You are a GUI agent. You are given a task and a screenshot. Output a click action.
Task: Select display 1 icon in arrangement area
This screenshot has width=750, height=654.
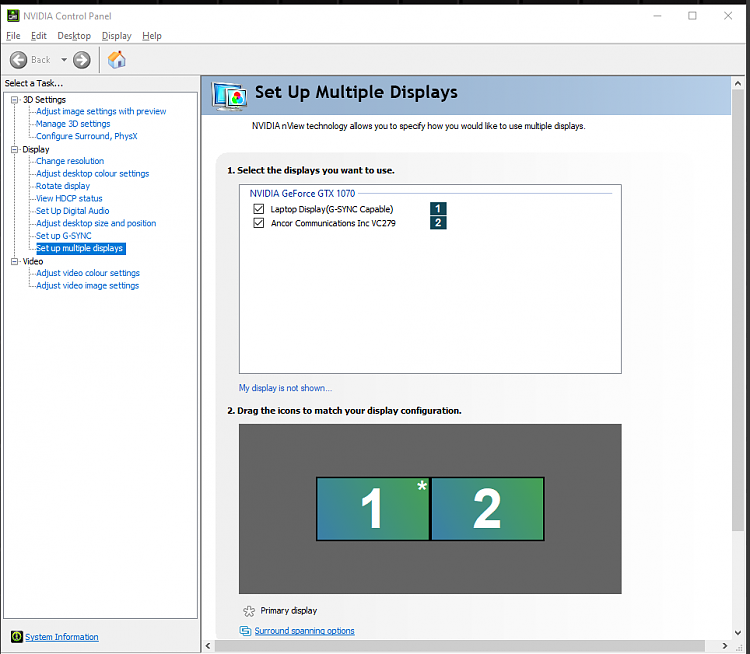pos(373,509)
